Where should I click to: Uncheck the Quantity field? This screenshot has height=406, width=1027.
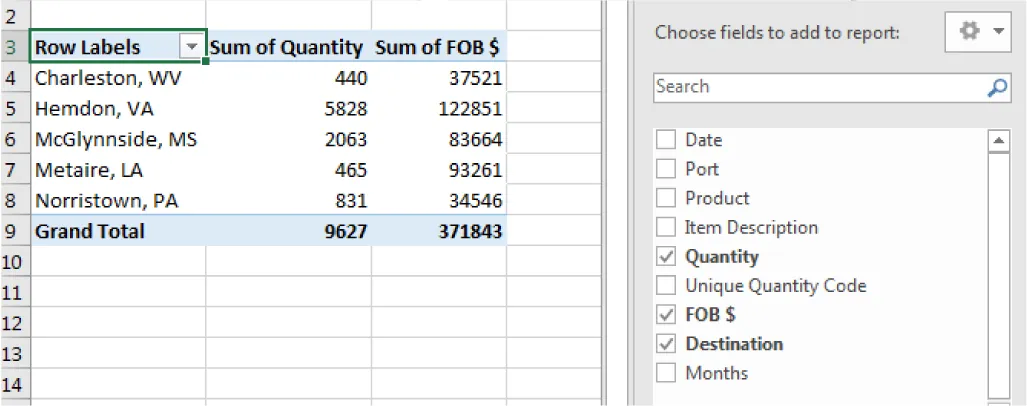(x=665, y=257)
